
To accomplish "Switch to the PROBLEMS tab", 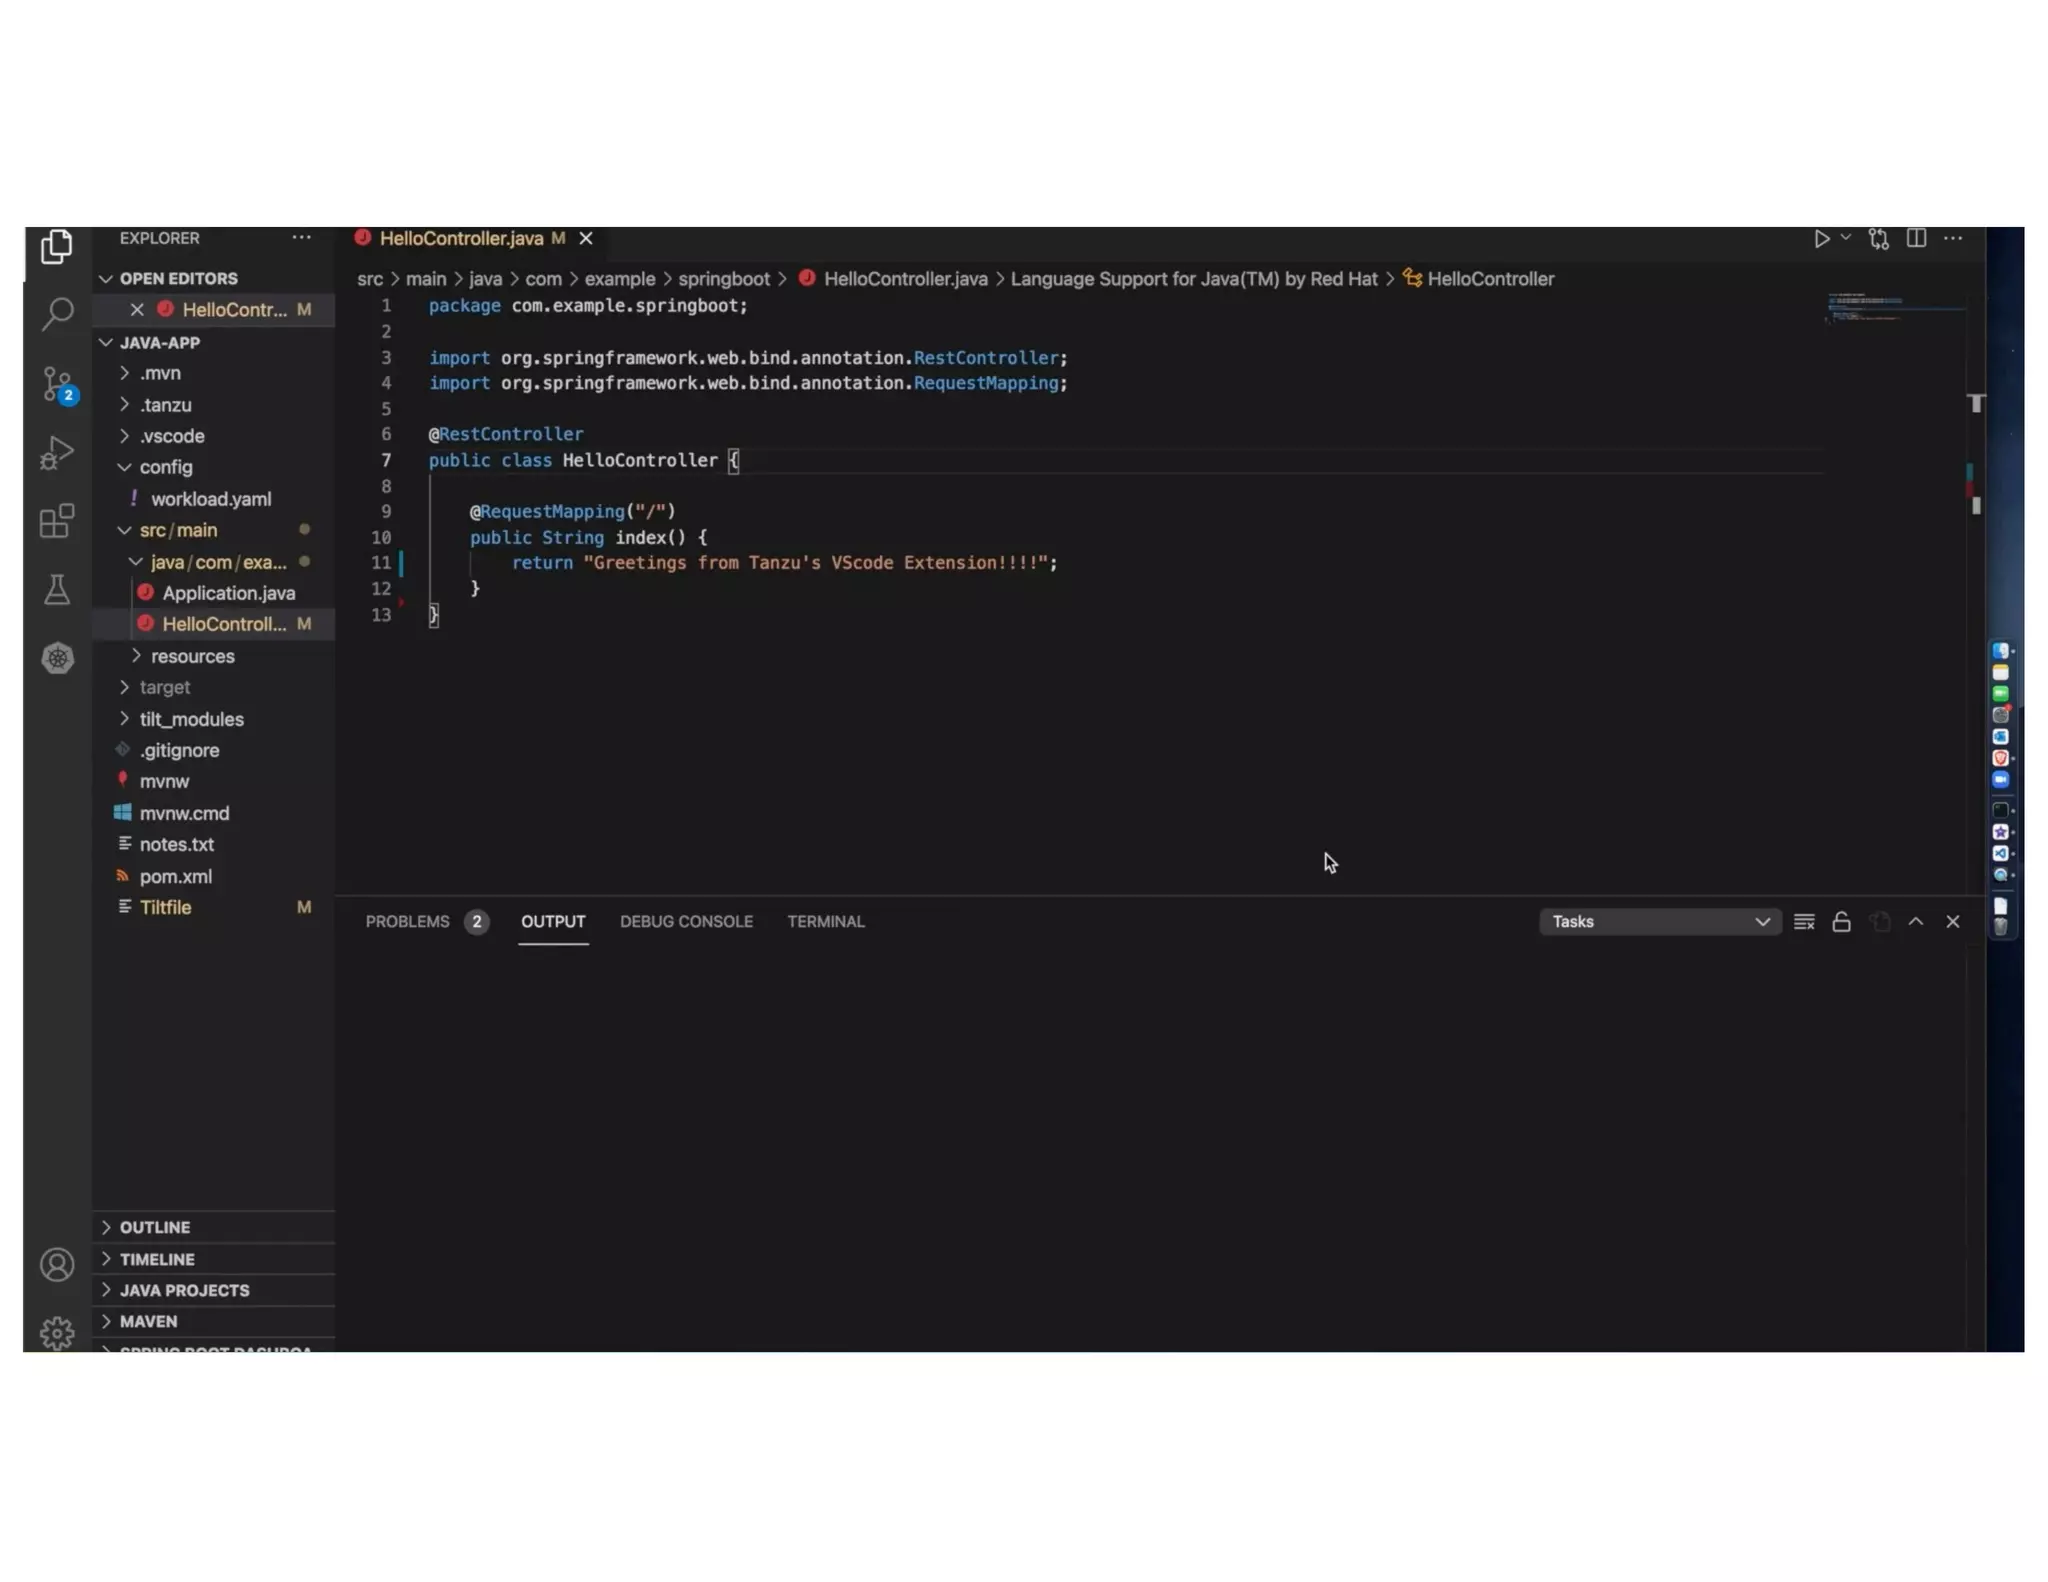I will pos(407,922).
